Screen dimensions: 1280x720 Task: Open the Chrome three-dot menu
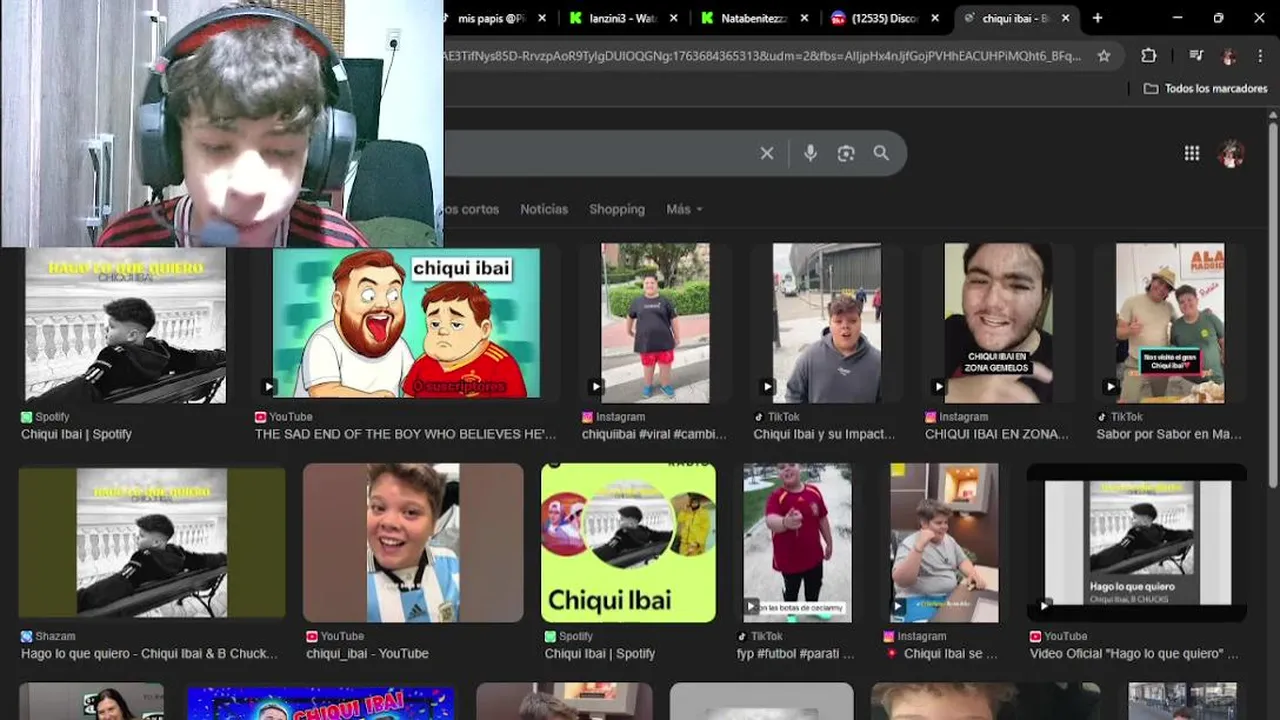point(1259,56)
